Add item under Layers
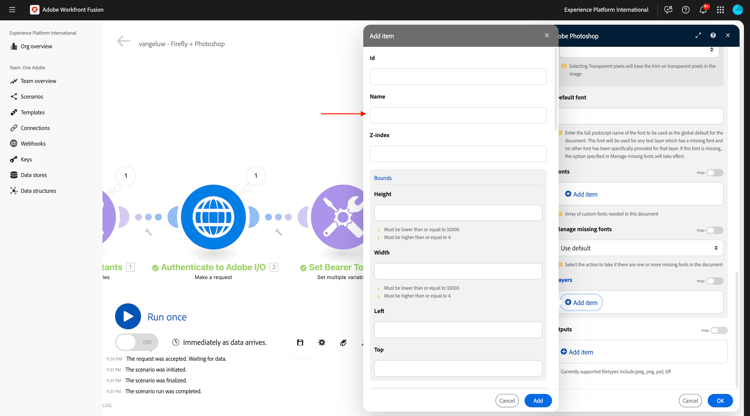 (581, 303)
